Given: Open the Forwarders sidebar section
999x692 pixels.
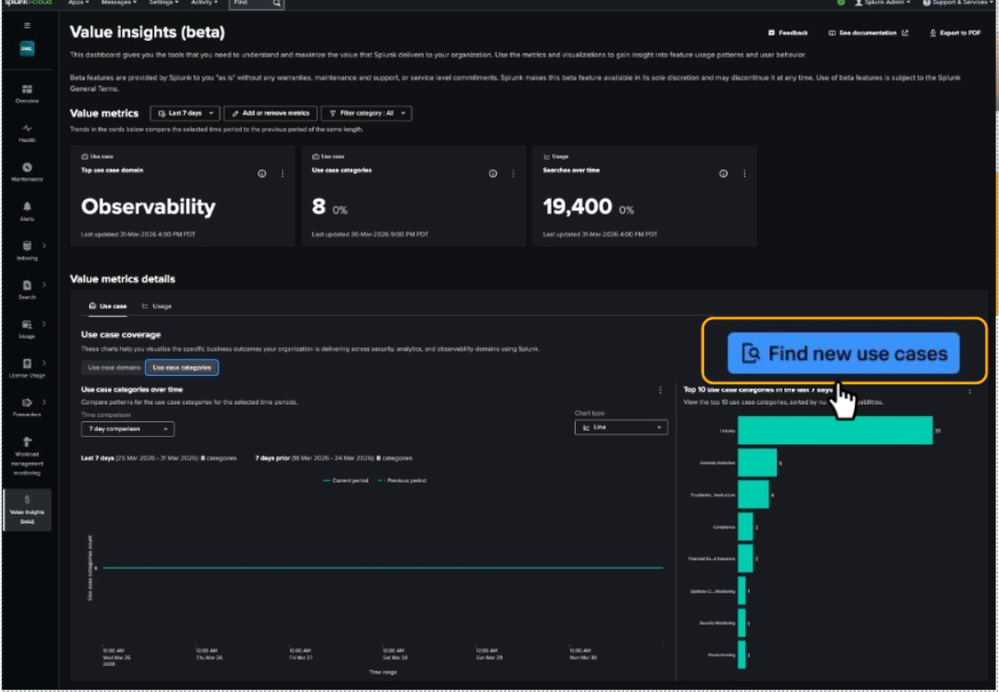Looking at the screenshot, I should point(27,407).
